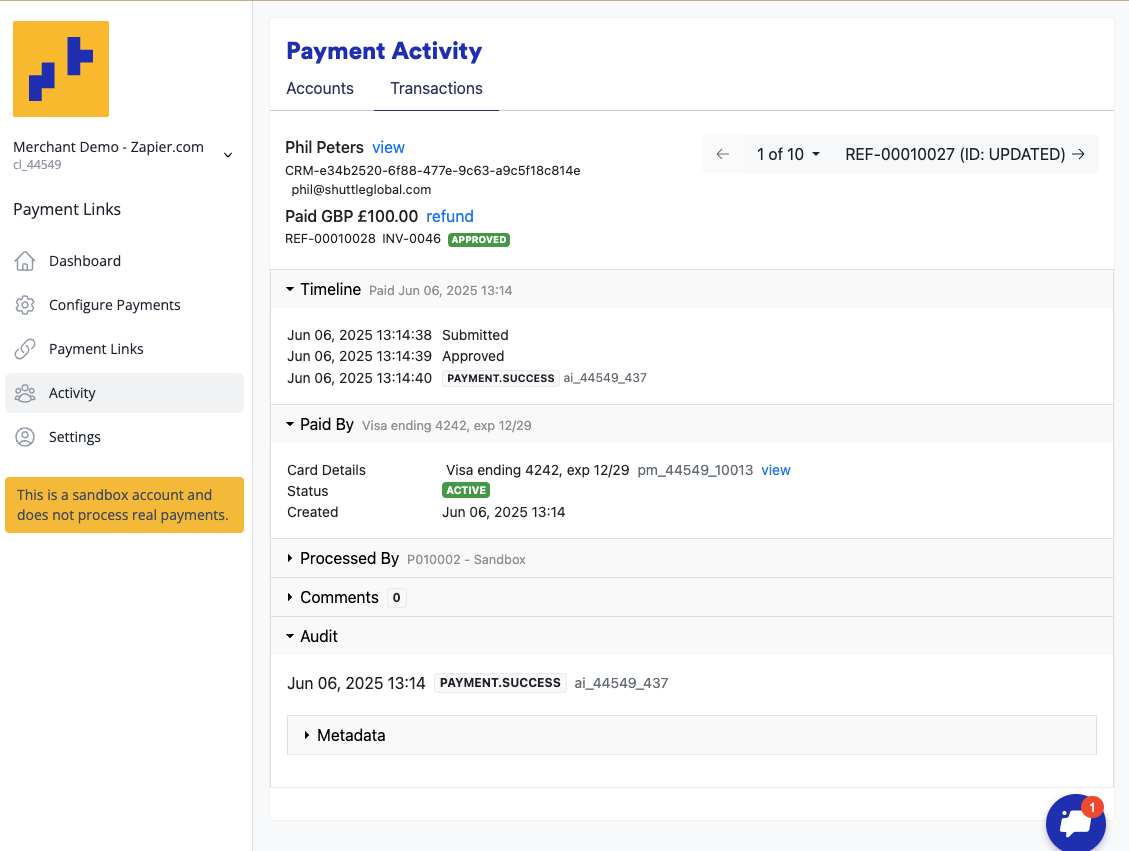This screenshot has height=851, width=1129.
Task: Open the merchant account switcher chevron
Action: [x=228, y=155]
